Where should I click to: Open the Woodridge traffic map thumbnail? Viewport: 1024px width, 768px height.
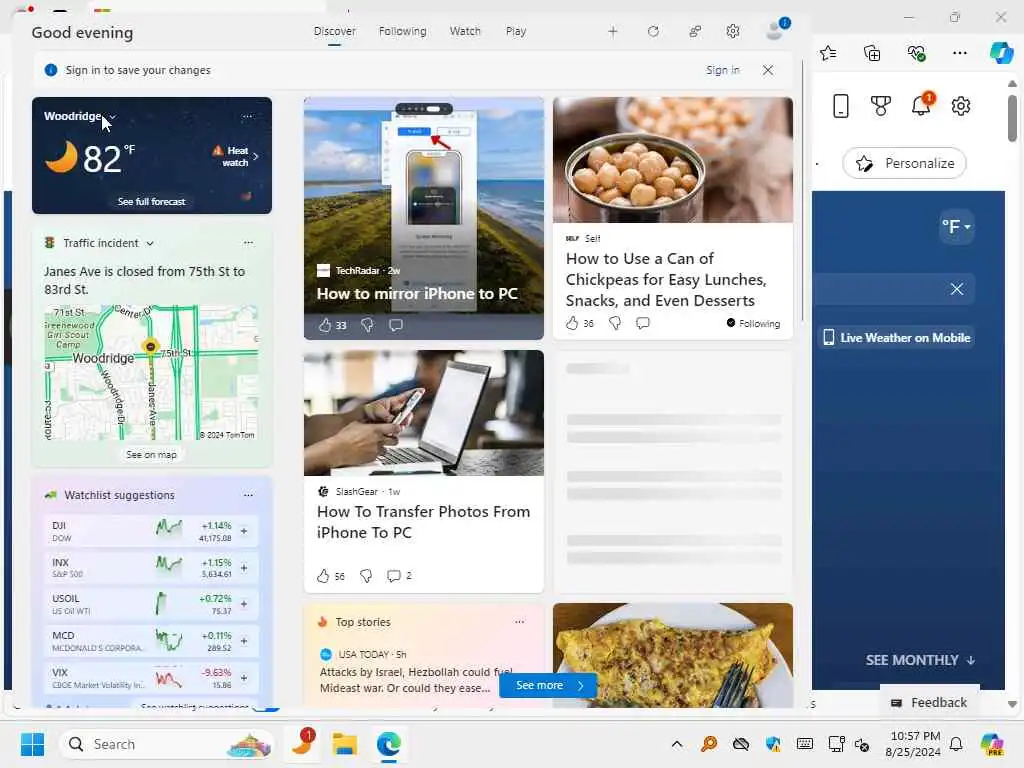(152, 372)
